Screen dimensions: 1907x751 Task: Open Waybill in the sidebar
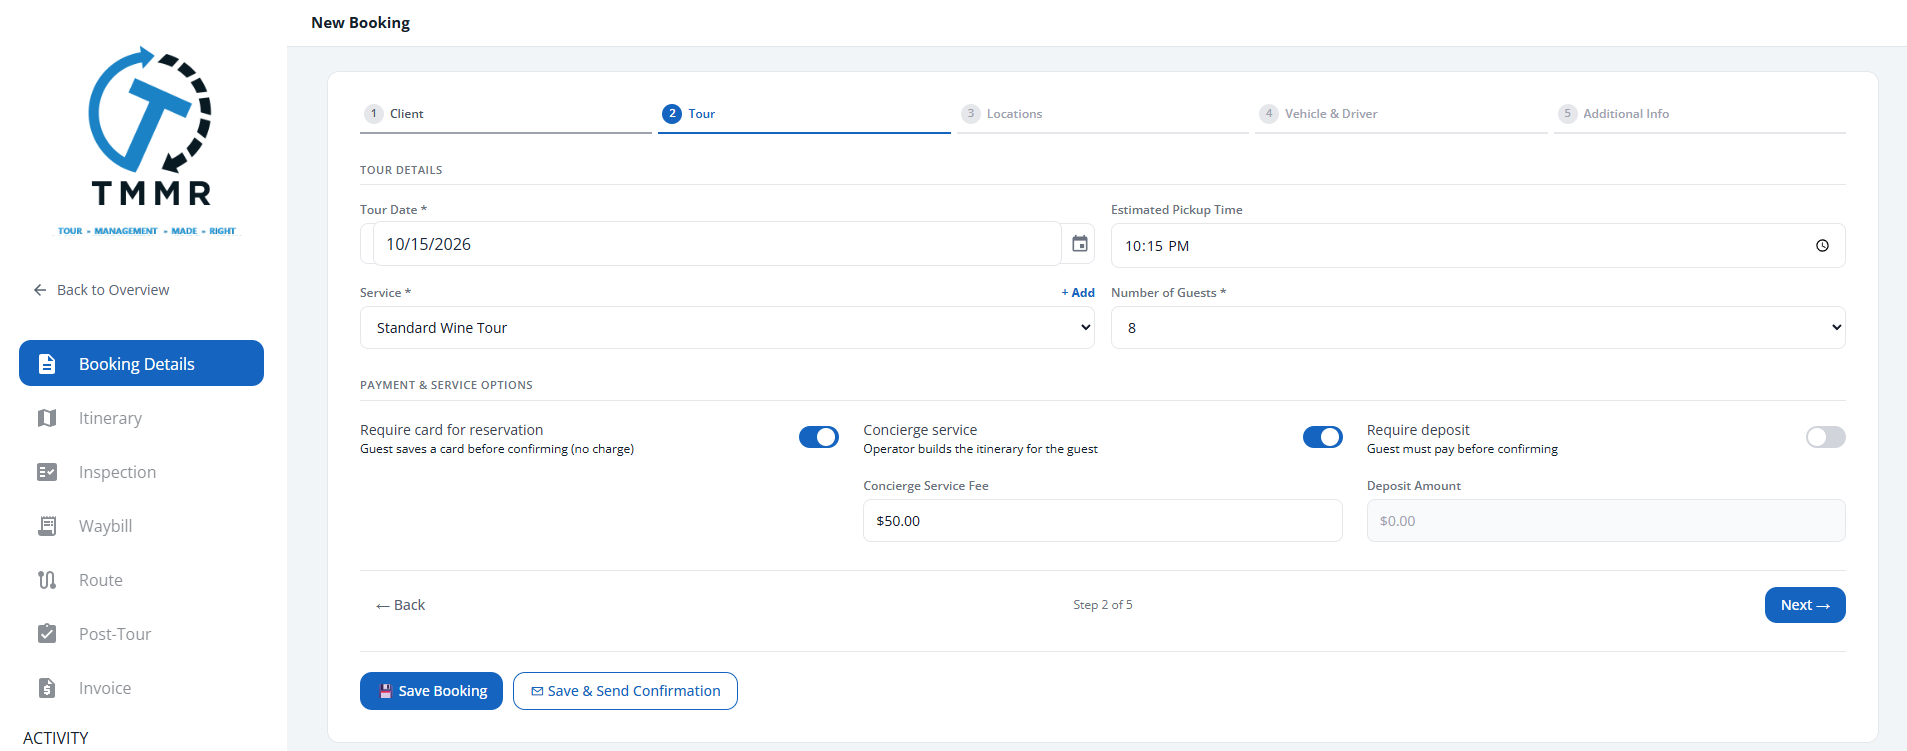[141, 526]
